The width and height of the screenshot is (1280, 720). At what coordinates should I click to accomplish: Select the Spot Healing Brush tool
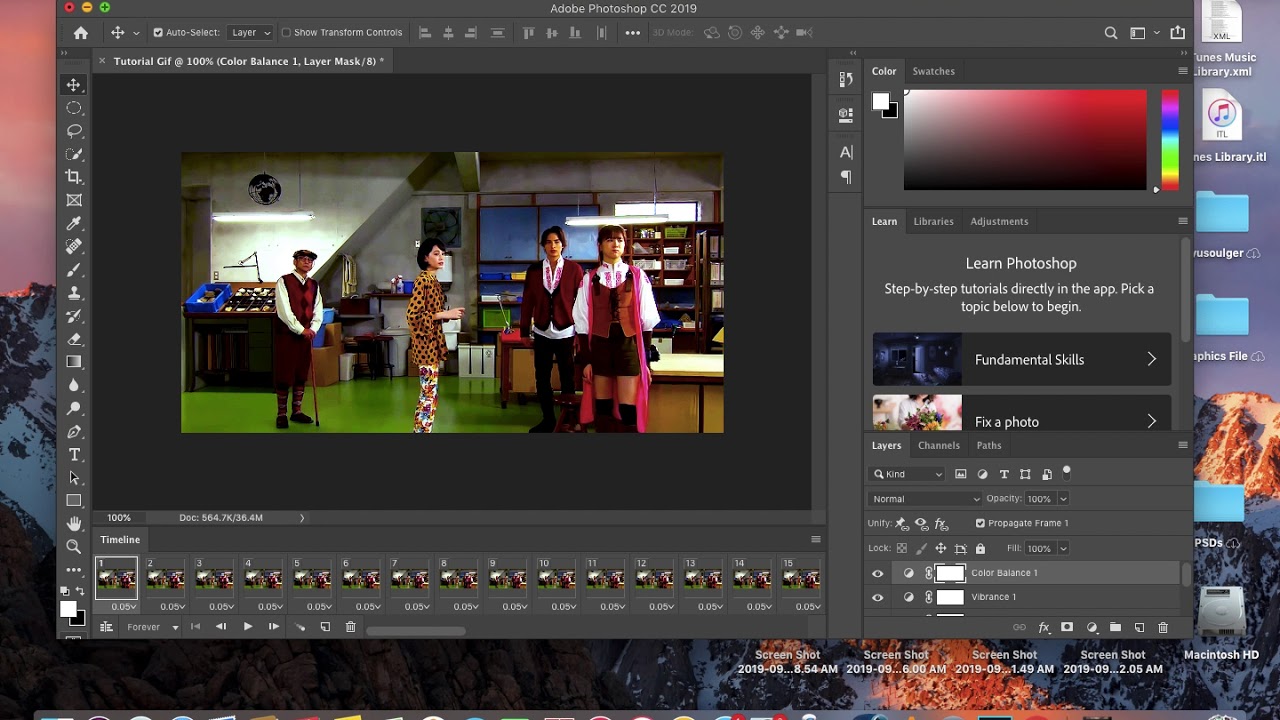coord(74,247)
